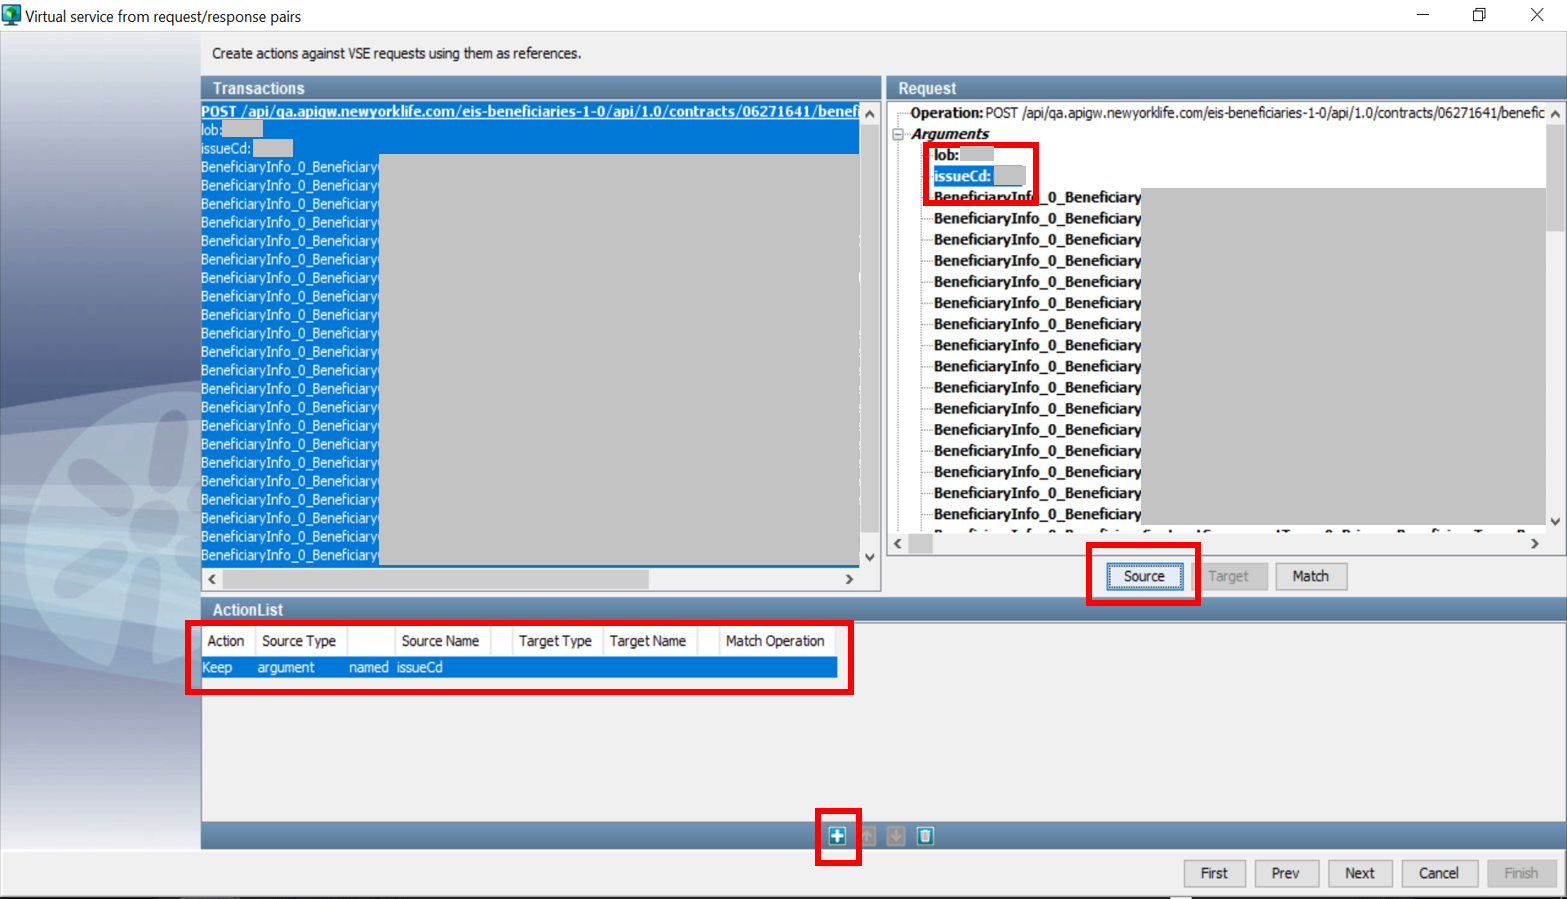Click the Source Type column header
This screenshot has width=1567, height=899.
click(299, 641)
